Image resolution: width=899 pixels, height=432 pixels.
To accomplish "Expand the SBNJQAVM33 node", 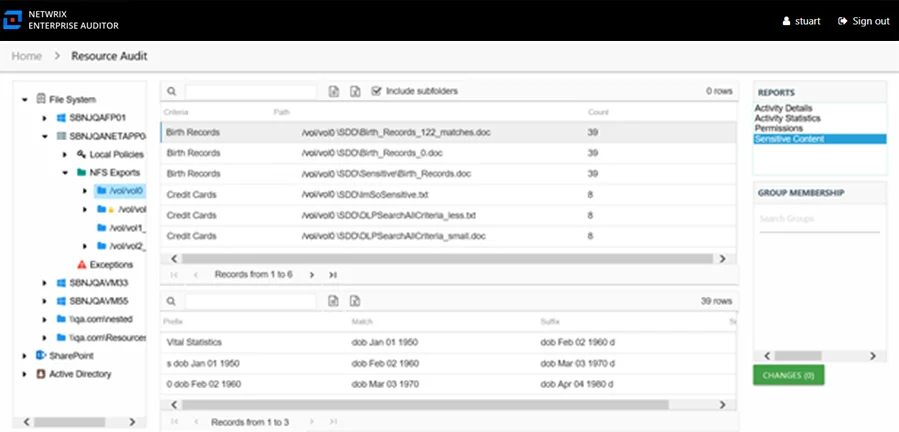I will (45, 283).
